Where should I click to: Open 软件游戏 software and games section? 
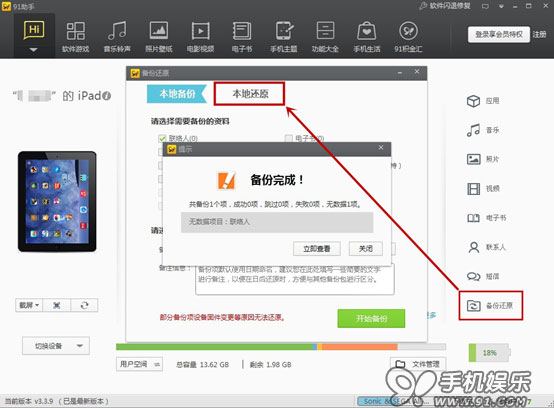pos(76,37)
